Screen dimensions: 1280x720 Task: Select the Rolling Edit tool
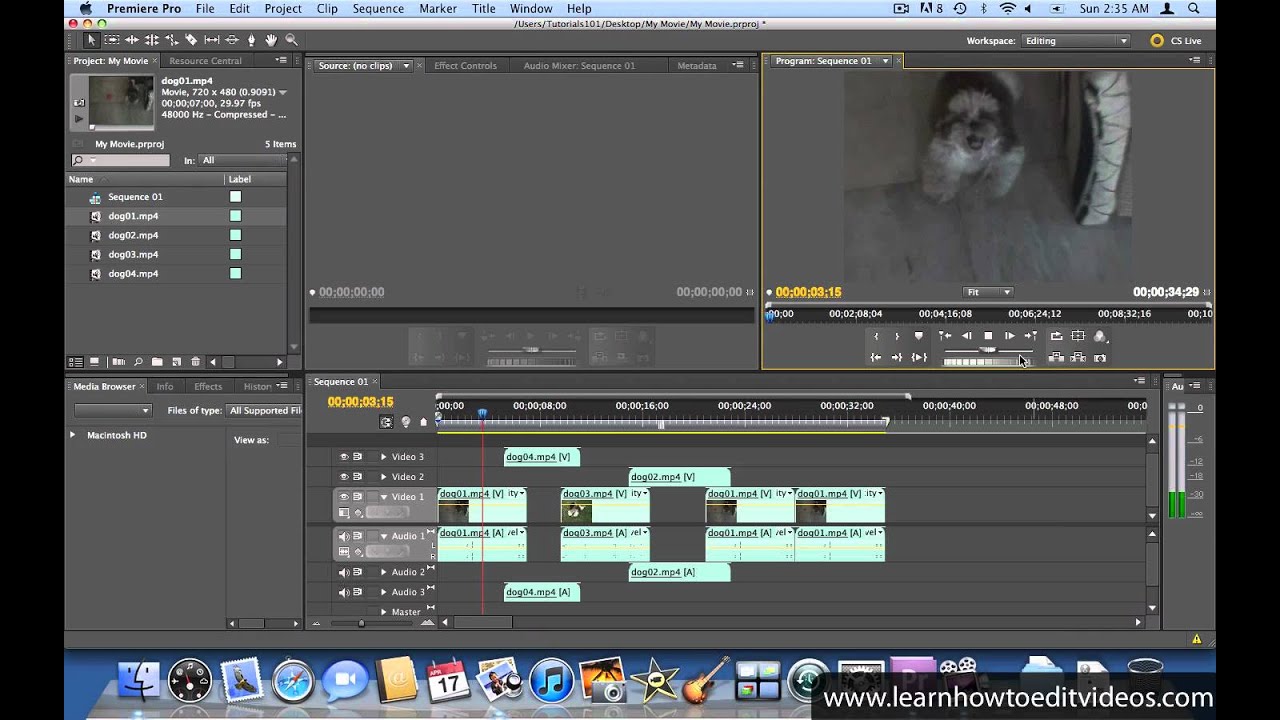pyautogui.click(x=151, y=40)
